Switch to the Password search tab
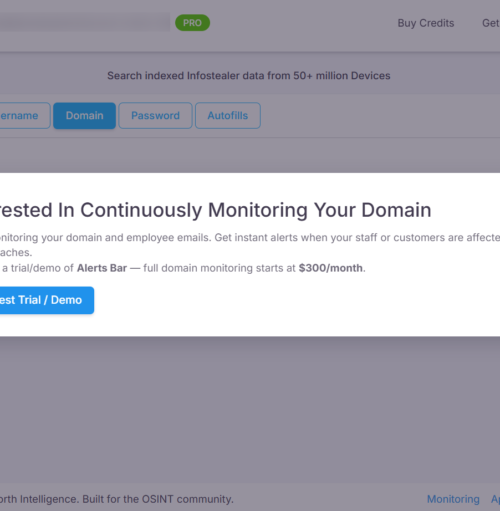Viewport: 500px width, 511px height. (155, 116)
